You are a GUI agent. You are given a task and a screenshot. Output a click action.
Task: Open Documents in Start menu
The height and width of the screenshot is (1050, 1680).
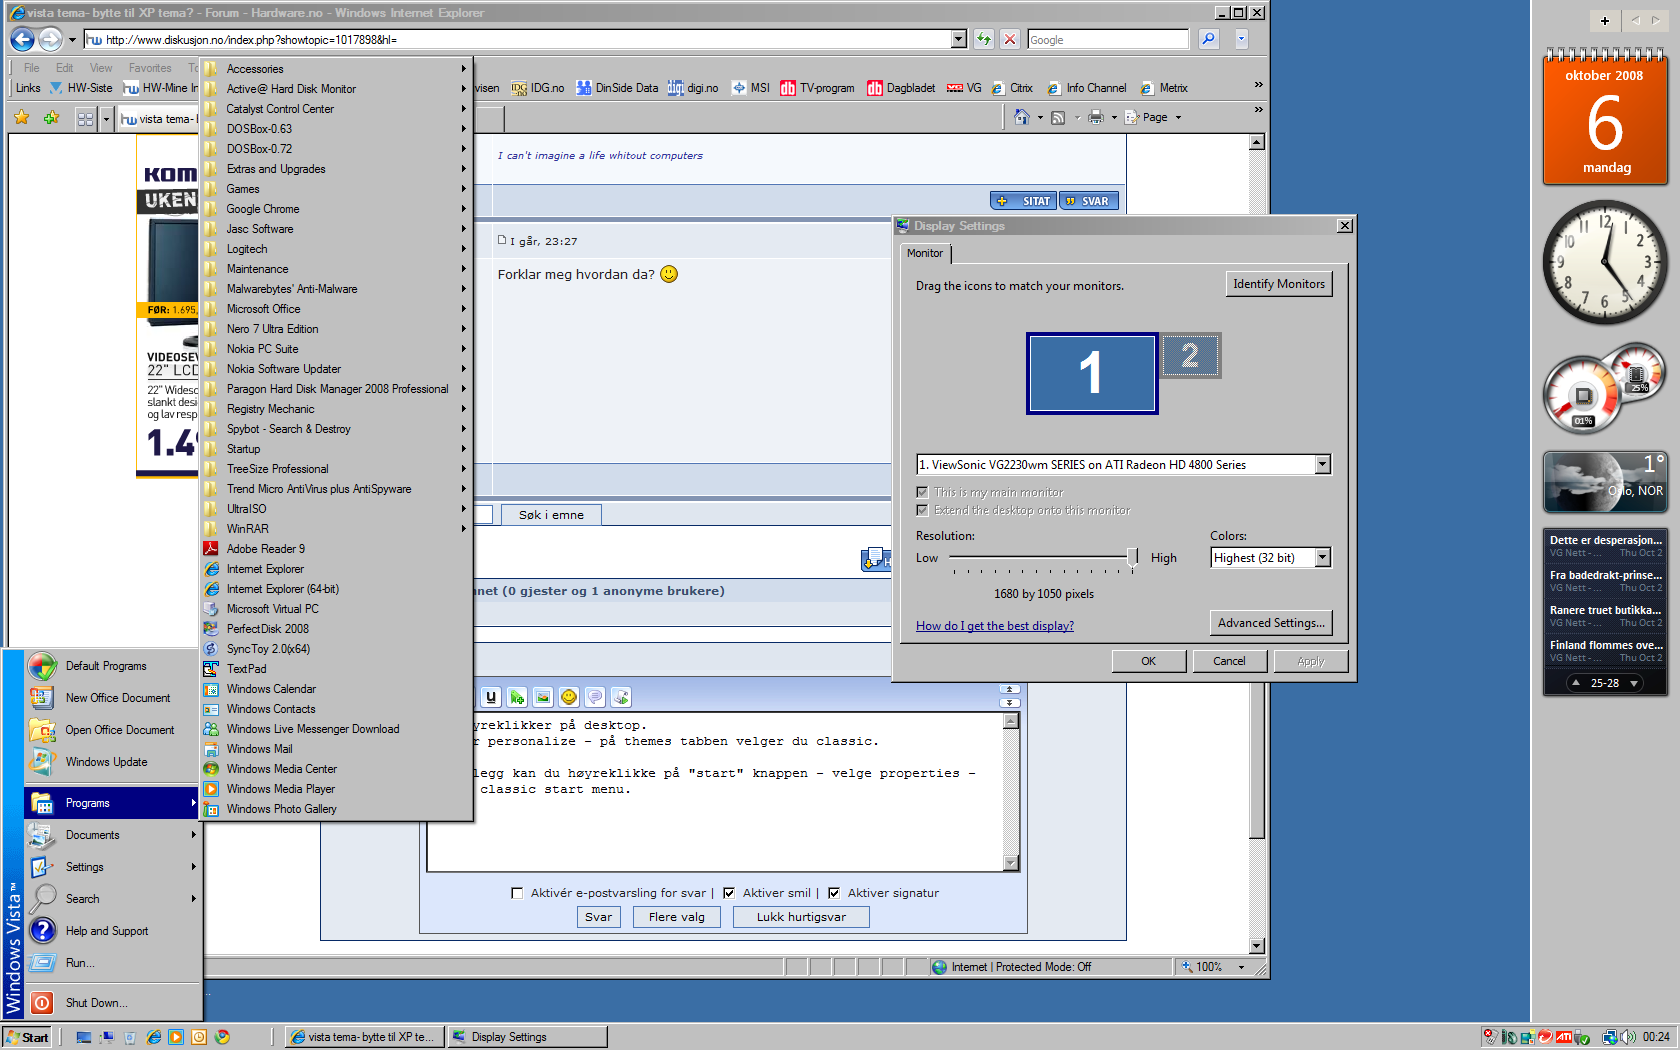[113, 835]
